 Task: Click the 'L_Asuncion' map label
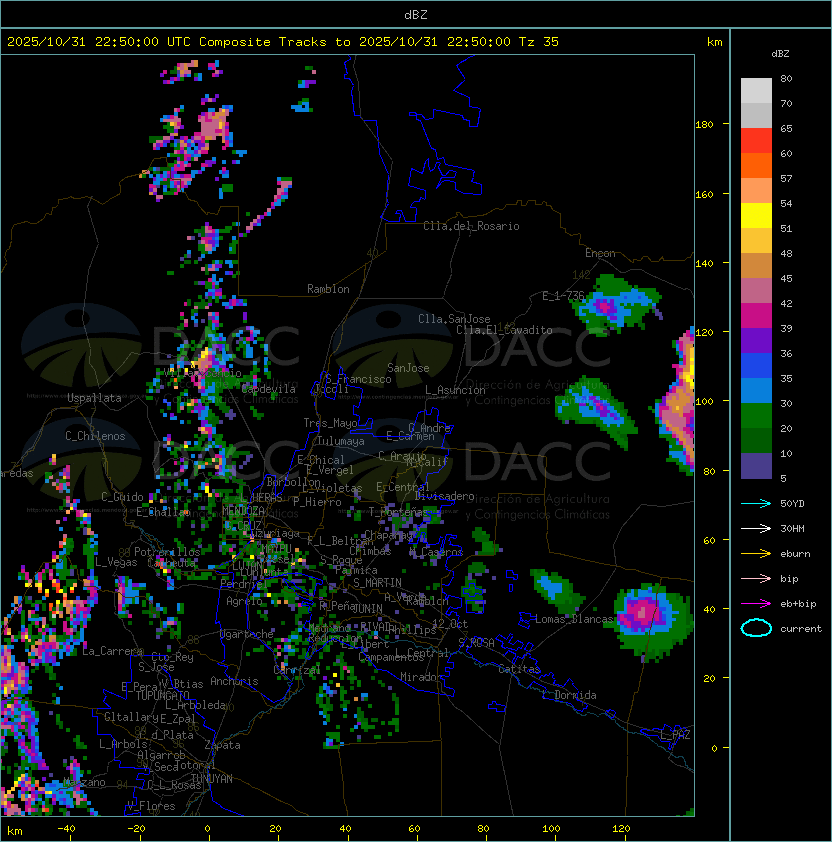[455, 390]
